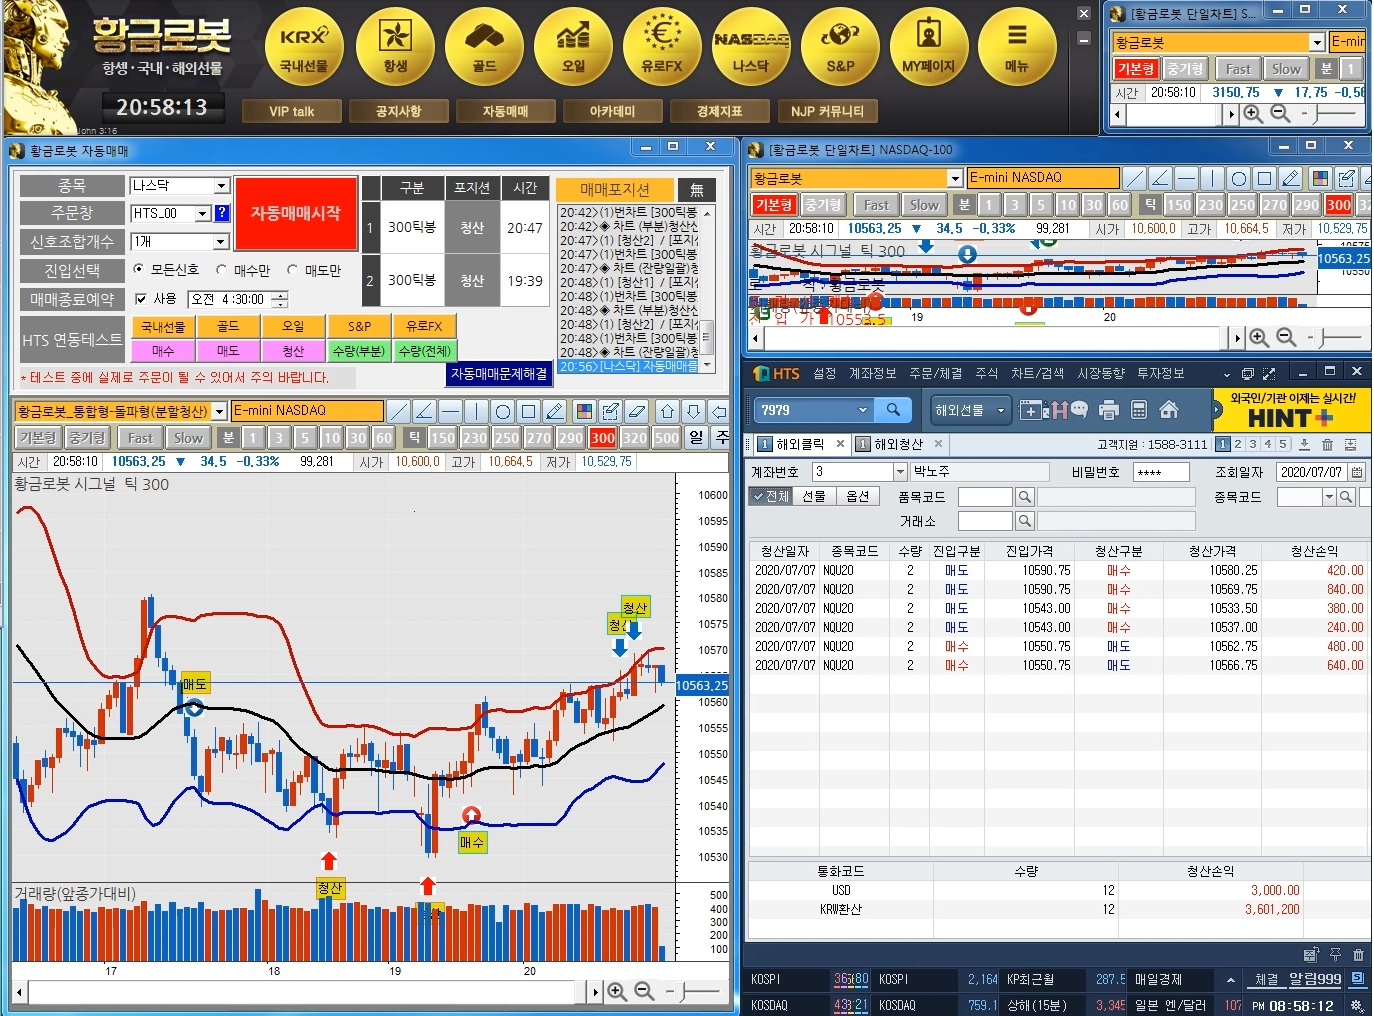Screen dimensions: 1374x1016
Task: Switch filter to 선물 in HTS
Action: click(814, 496)
